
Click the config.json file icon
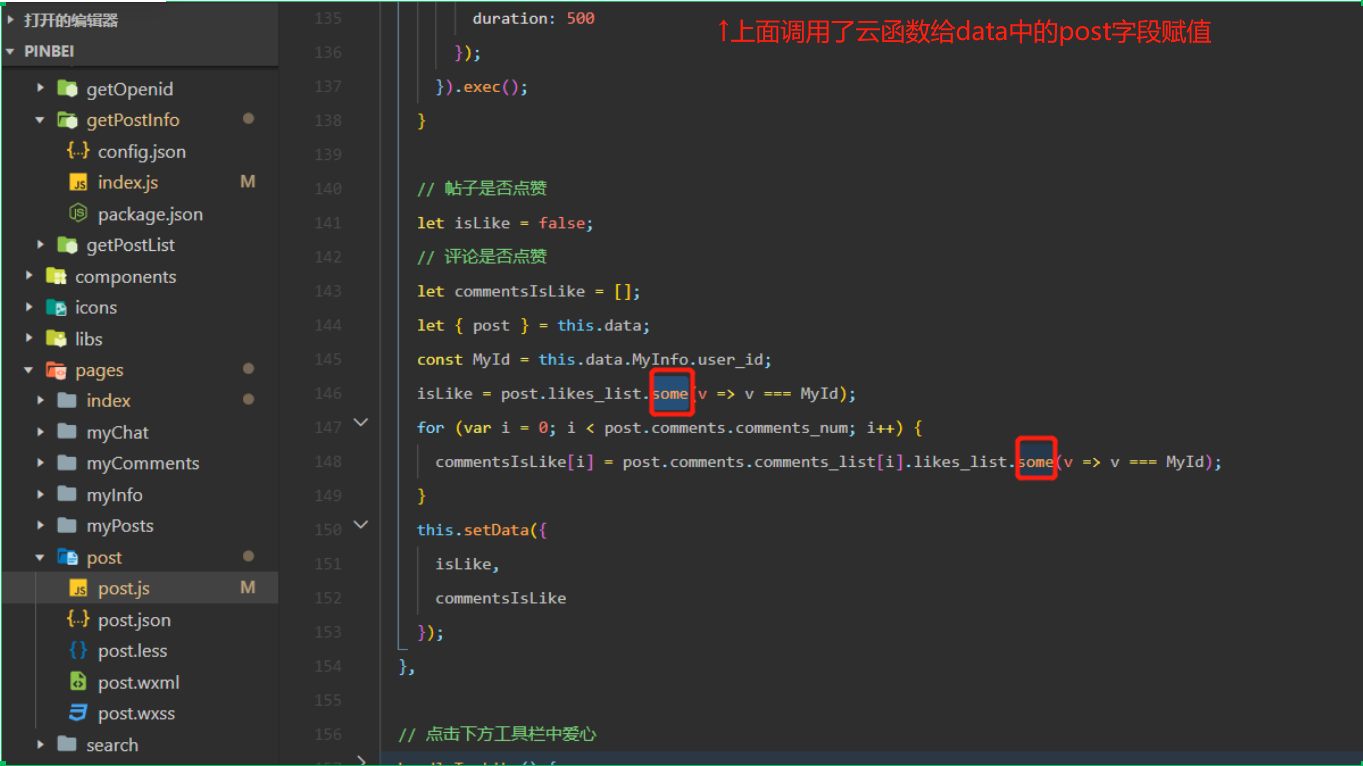78,151
